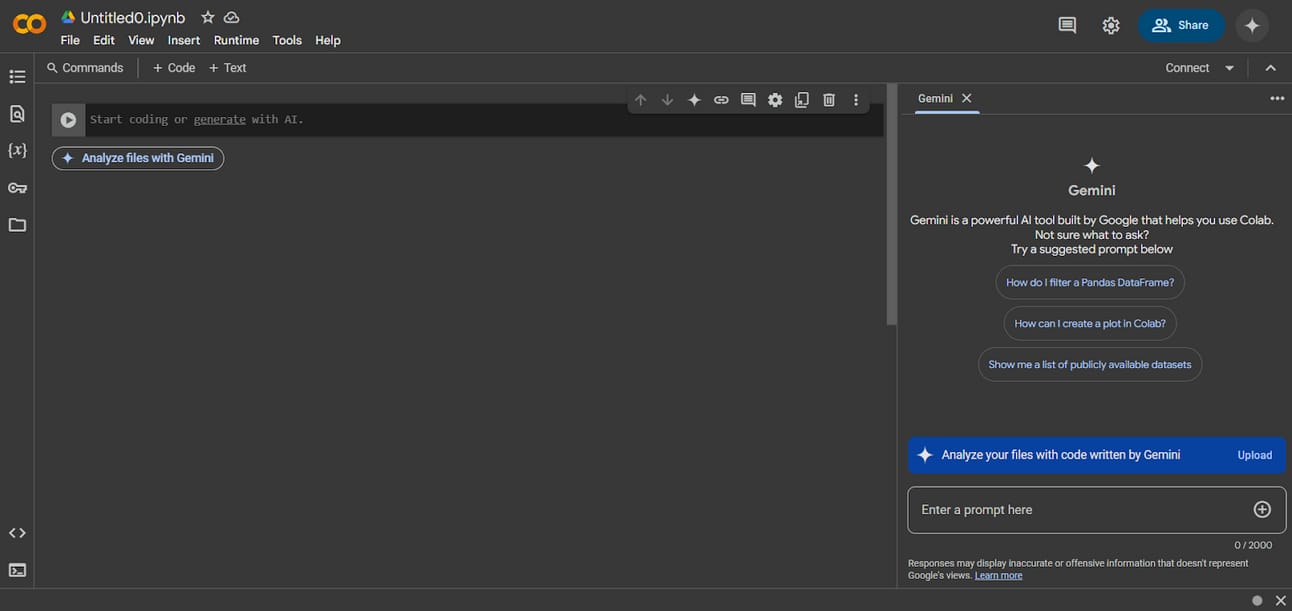Add a new Code cell
This screenshot has width=1292, height=611.
174,68
